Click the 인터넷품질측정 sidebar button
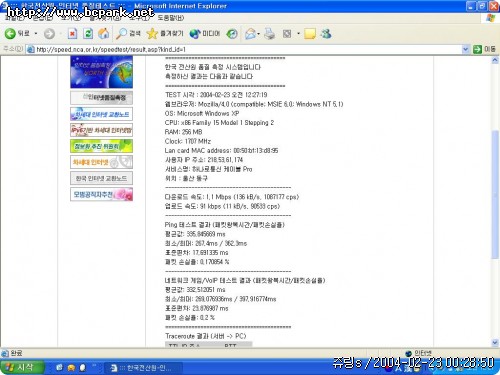This screenshot has height=375, width=500. [101, 98]
